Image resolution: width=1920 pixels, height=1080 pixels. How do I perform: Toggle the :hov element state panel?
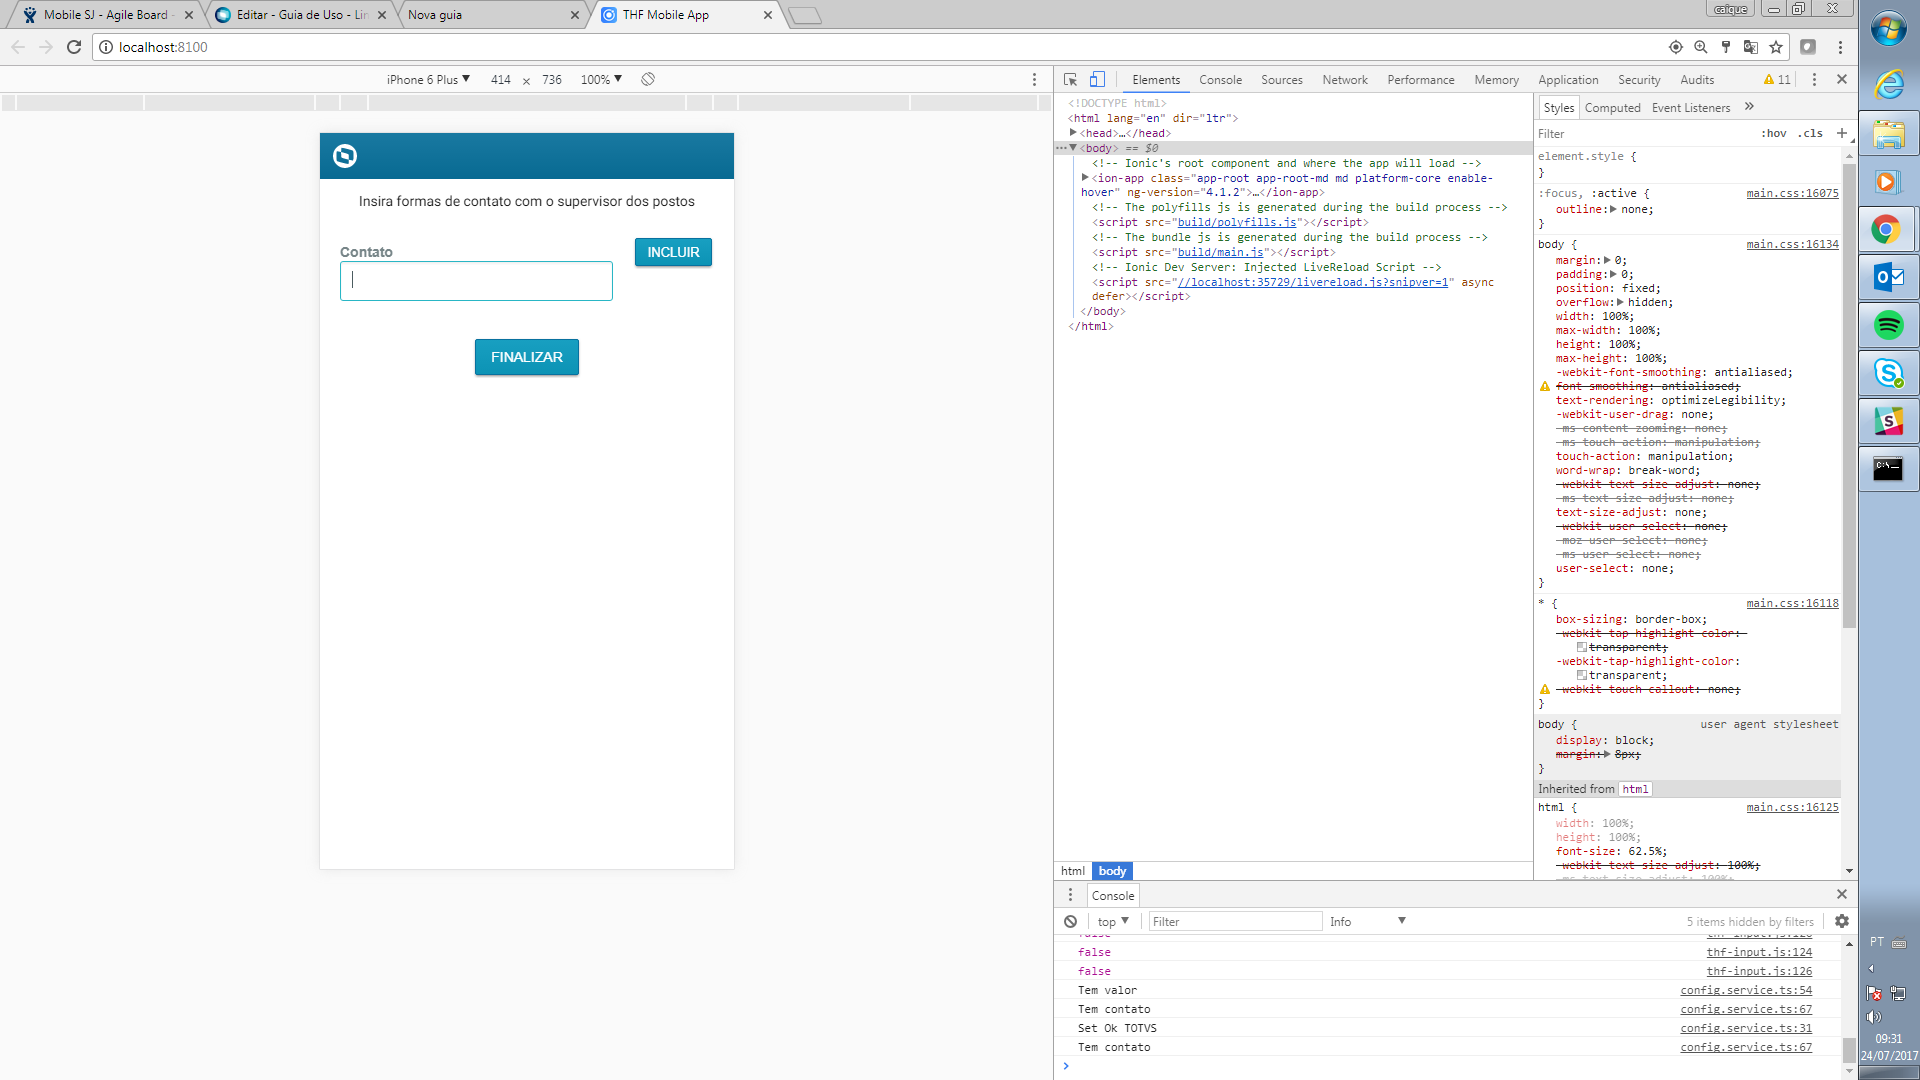[x=1774, y=133]
